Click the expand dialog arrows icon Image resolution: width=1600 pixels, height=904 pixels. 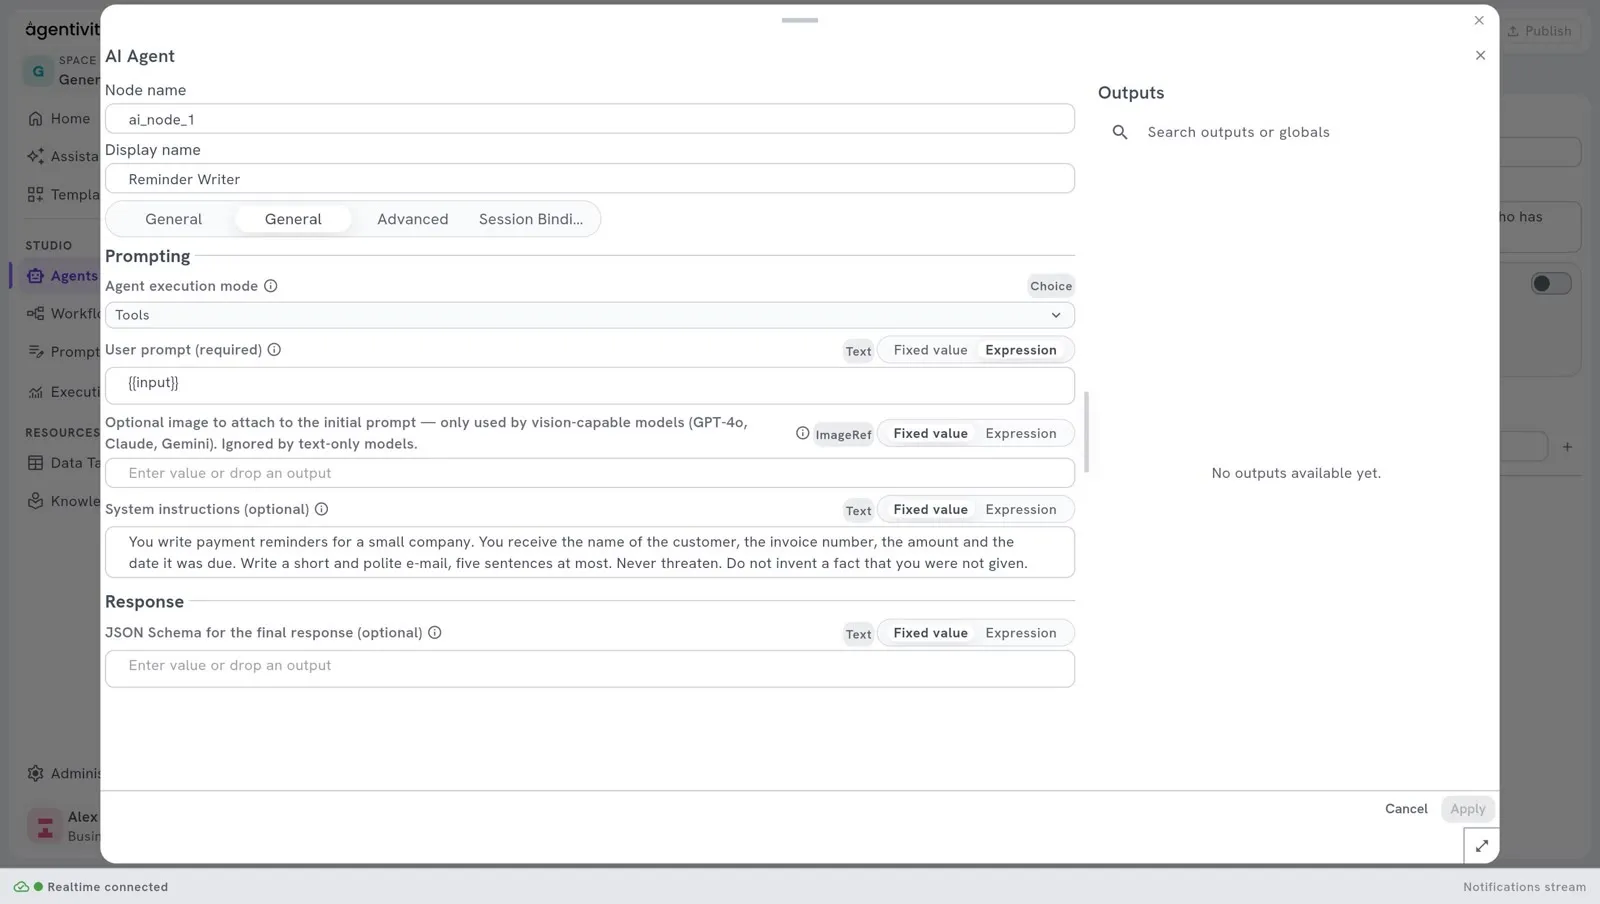[1481, 846]
